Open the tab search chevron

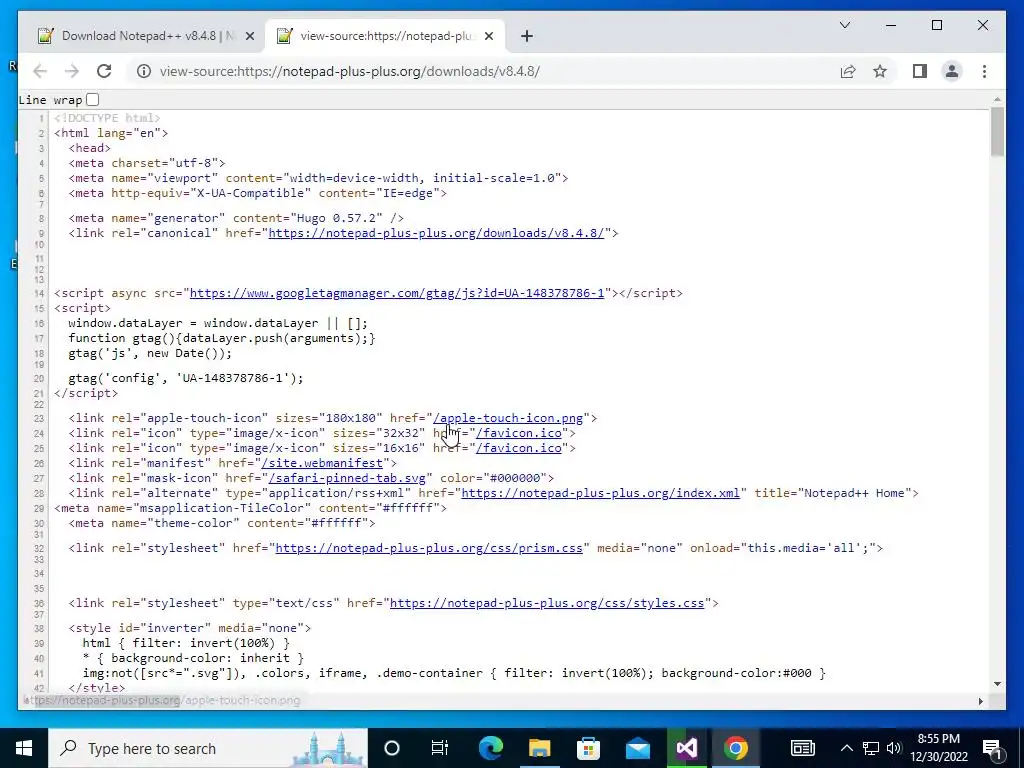(x=844, y=25)
